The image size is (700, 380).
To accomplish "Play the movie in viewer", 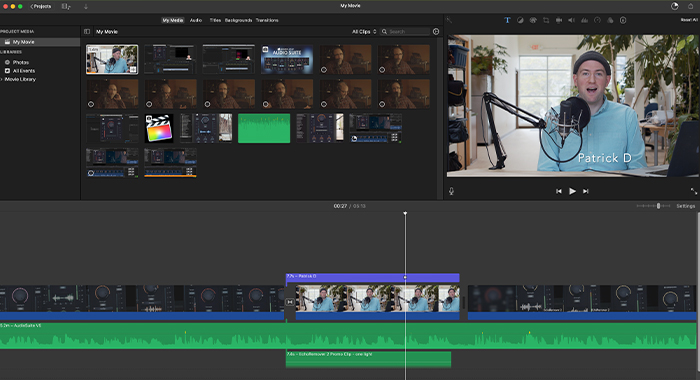I will pos(572,191).
